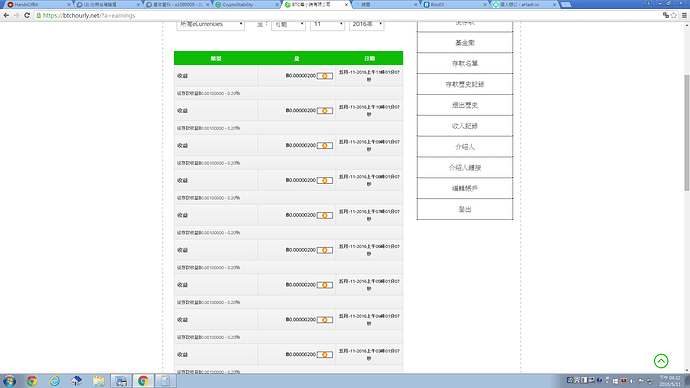Open 存款歷史記錄 in the side menu
The height and width of the screenshot is (388, 690).
point(465,84)
